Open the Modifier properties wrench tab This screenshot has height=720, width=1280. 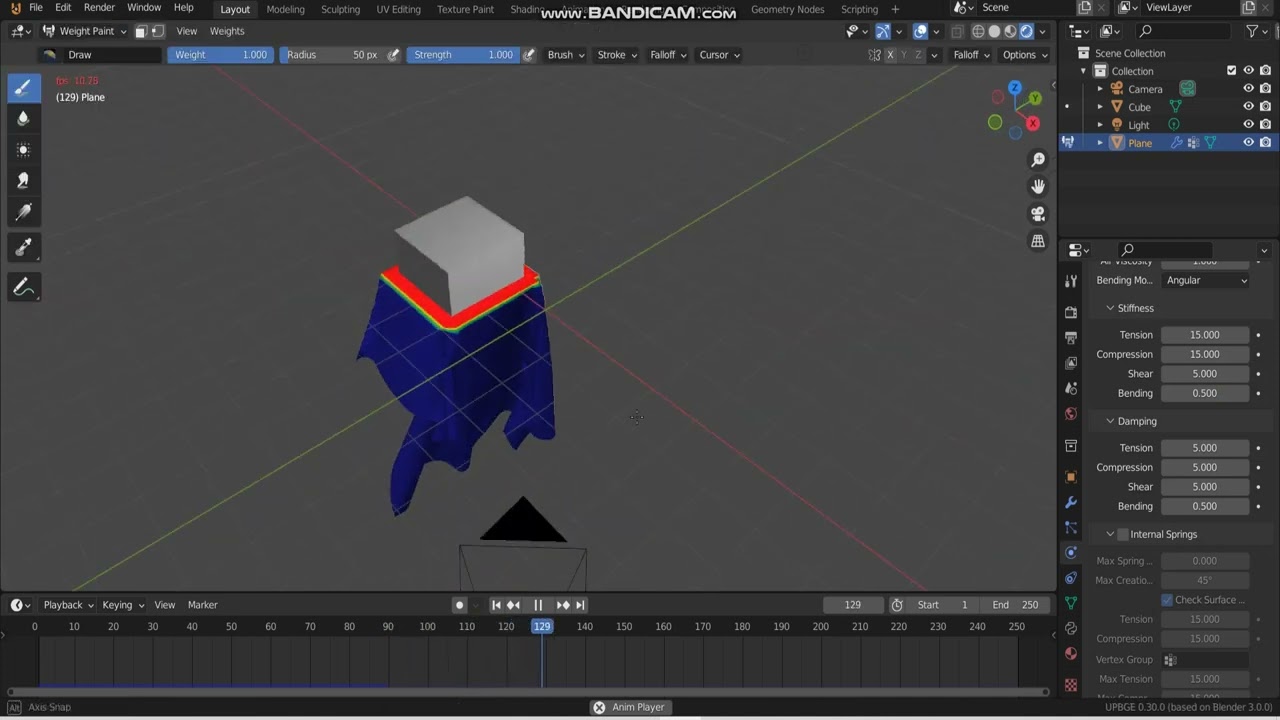tap(1071, 502)
